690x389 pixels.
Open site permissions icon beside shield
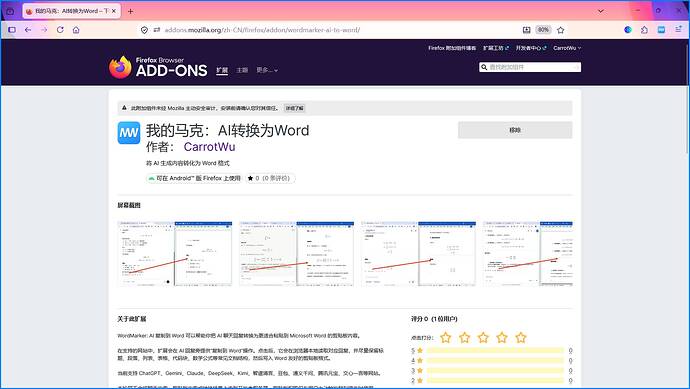(157, 30)
